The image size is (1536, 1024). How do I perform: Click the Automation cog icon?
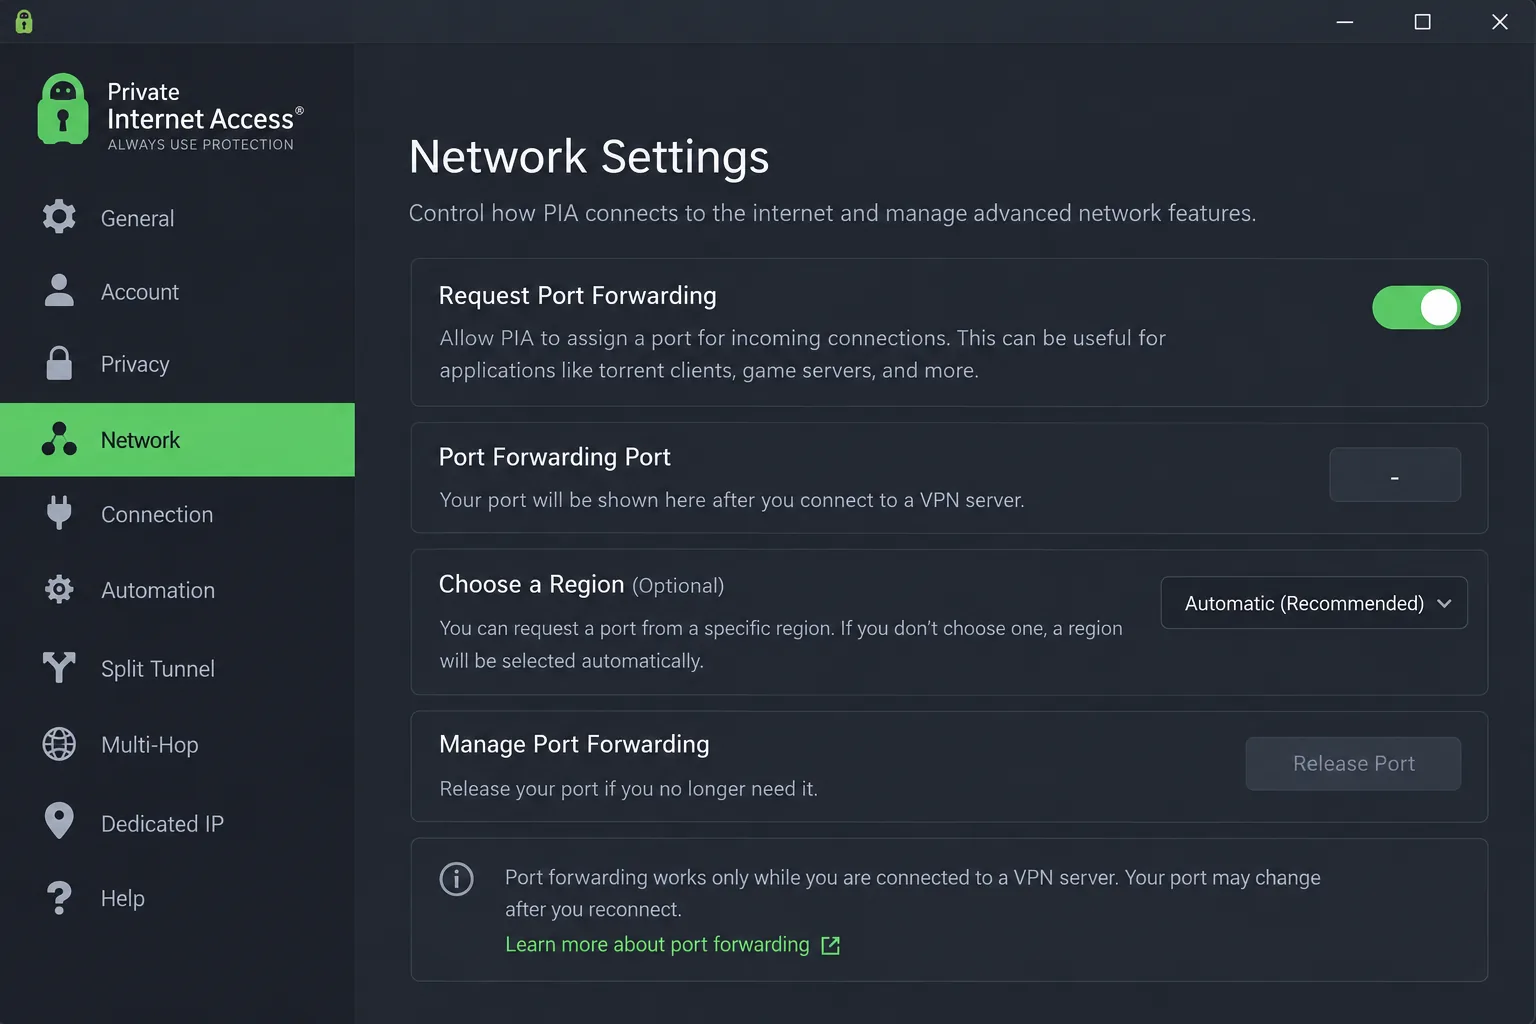[59, 589]
